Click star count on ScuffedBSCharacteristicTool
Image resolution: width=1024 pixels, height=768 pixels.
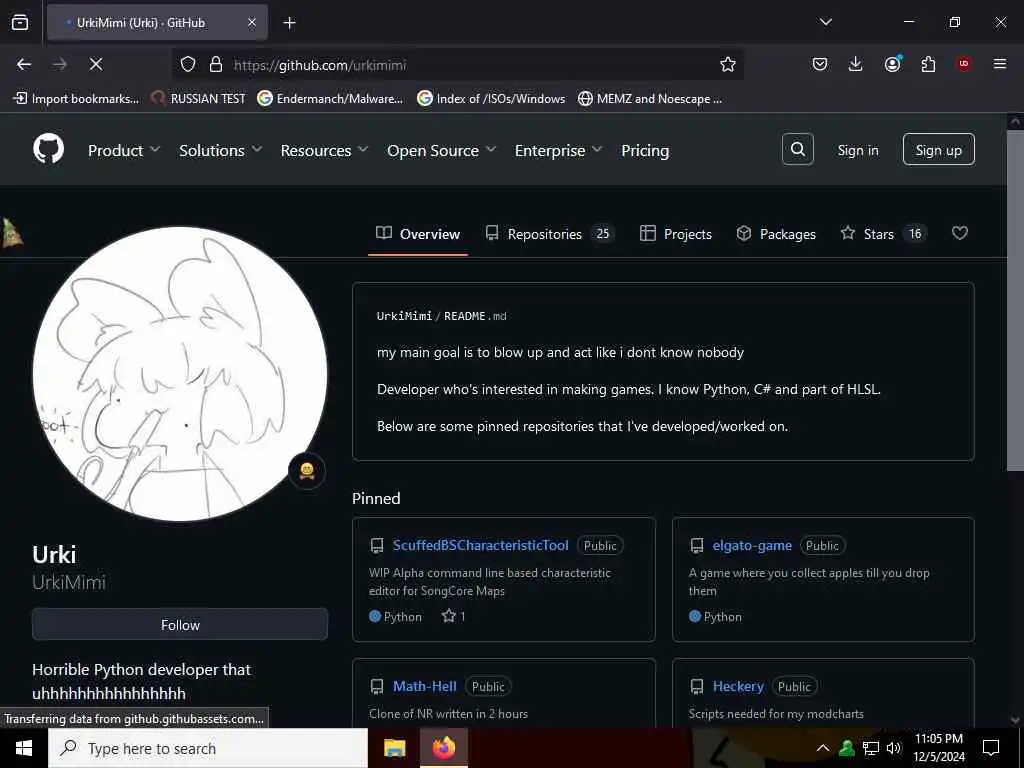pyautogui.click(x=453, y=616)
